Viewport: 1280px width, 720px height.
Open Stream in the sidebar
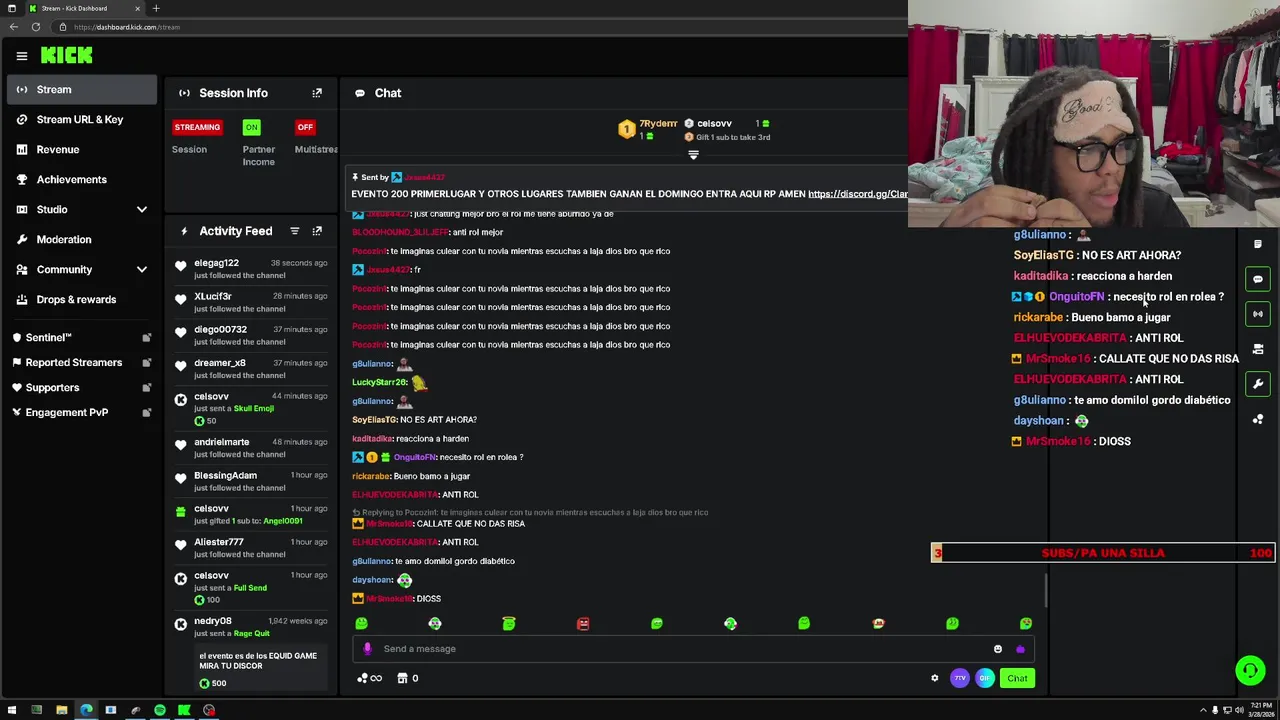pyautogui.click(x=82, y=90)
